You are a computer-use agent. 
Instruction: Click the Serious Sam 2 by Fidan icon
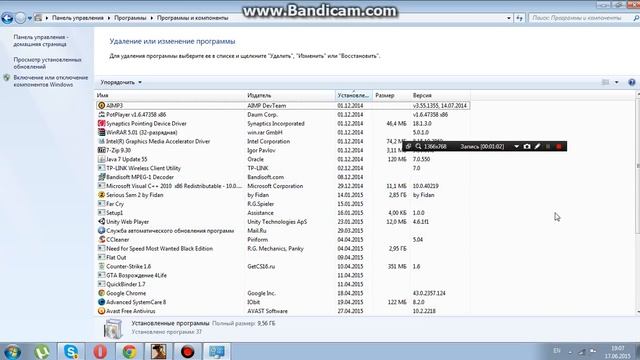tap(101, 195)
